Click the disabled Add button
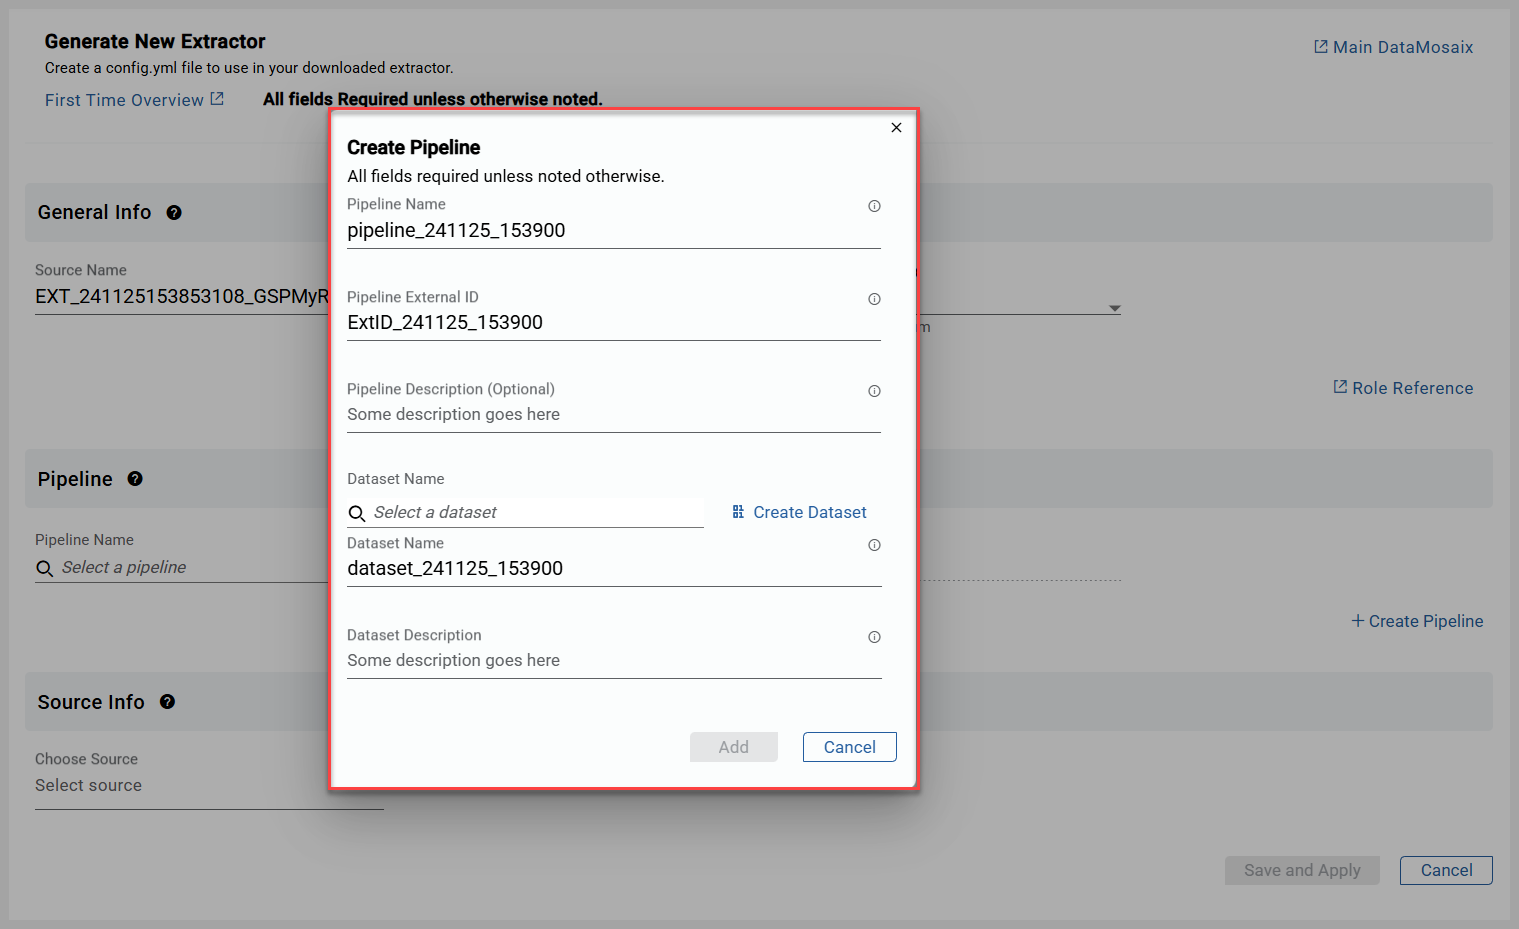This screenshot has height=929, width=1519. (733, 747)
